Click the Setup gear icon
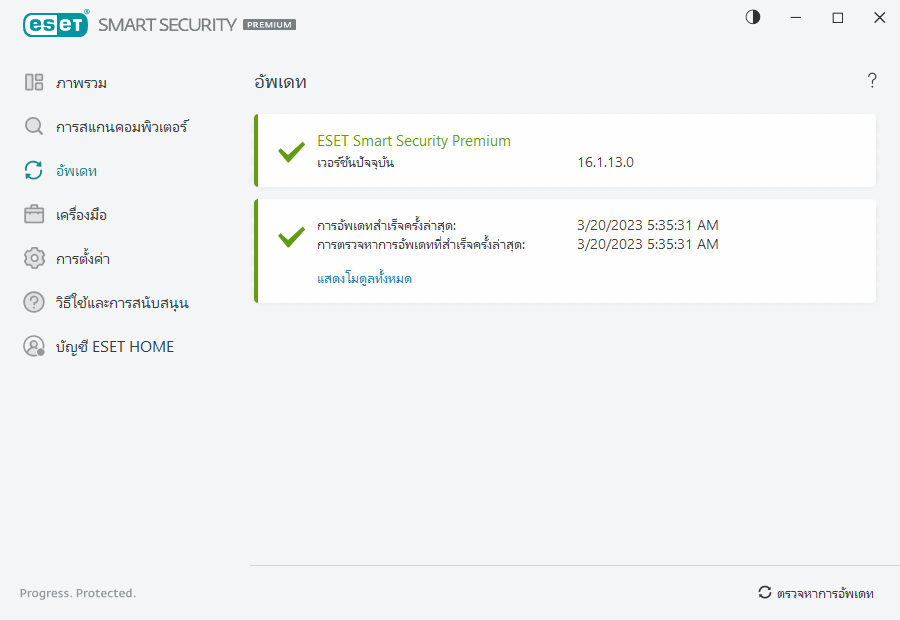The height and width of the screenshot is (620, 900). pyautogui.click(x=34, y=259)
